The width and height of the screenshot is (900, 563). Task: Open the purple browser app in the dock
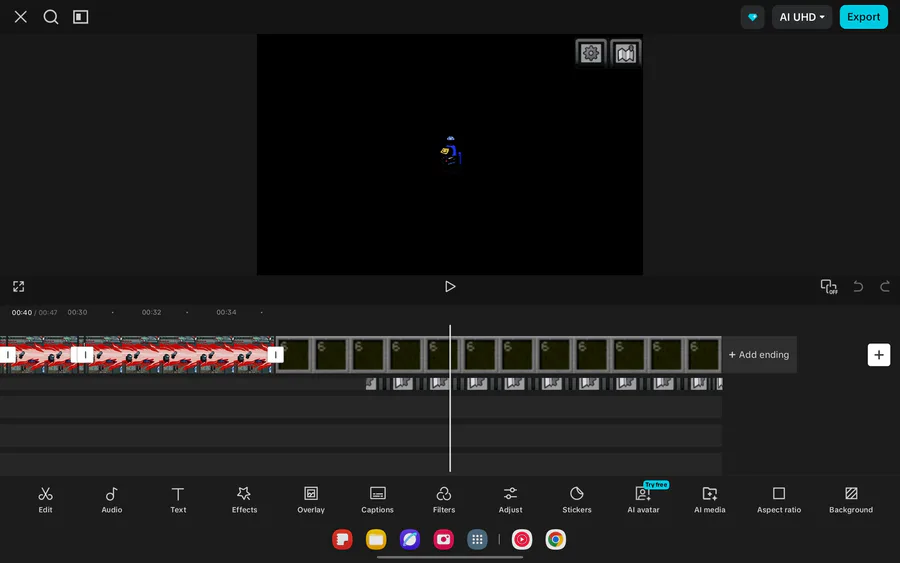410,539
